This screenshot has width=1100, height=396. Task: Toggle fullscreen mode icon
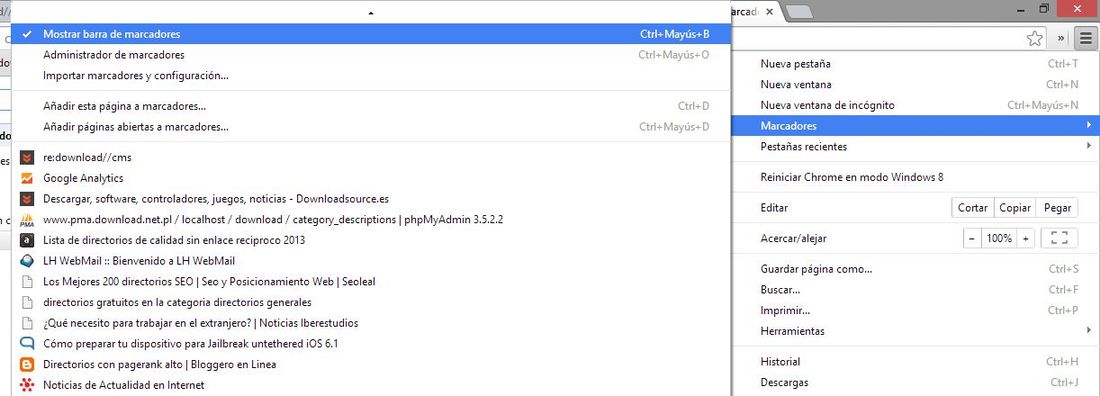click(x=1059, y=239)
